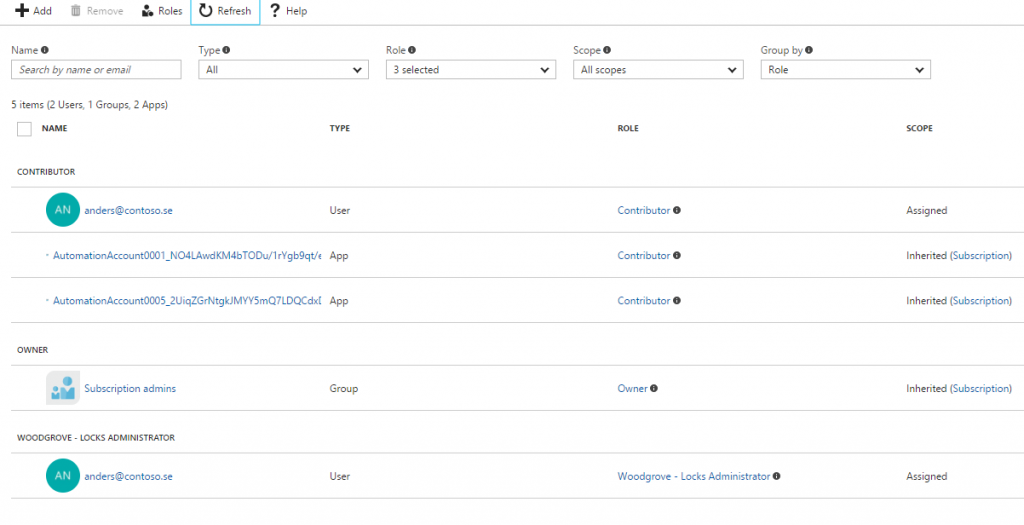The width and height of the screenshot is (1024, 525).
Task: Click info icon next to Scope label
Action: [x=607, y=50]
